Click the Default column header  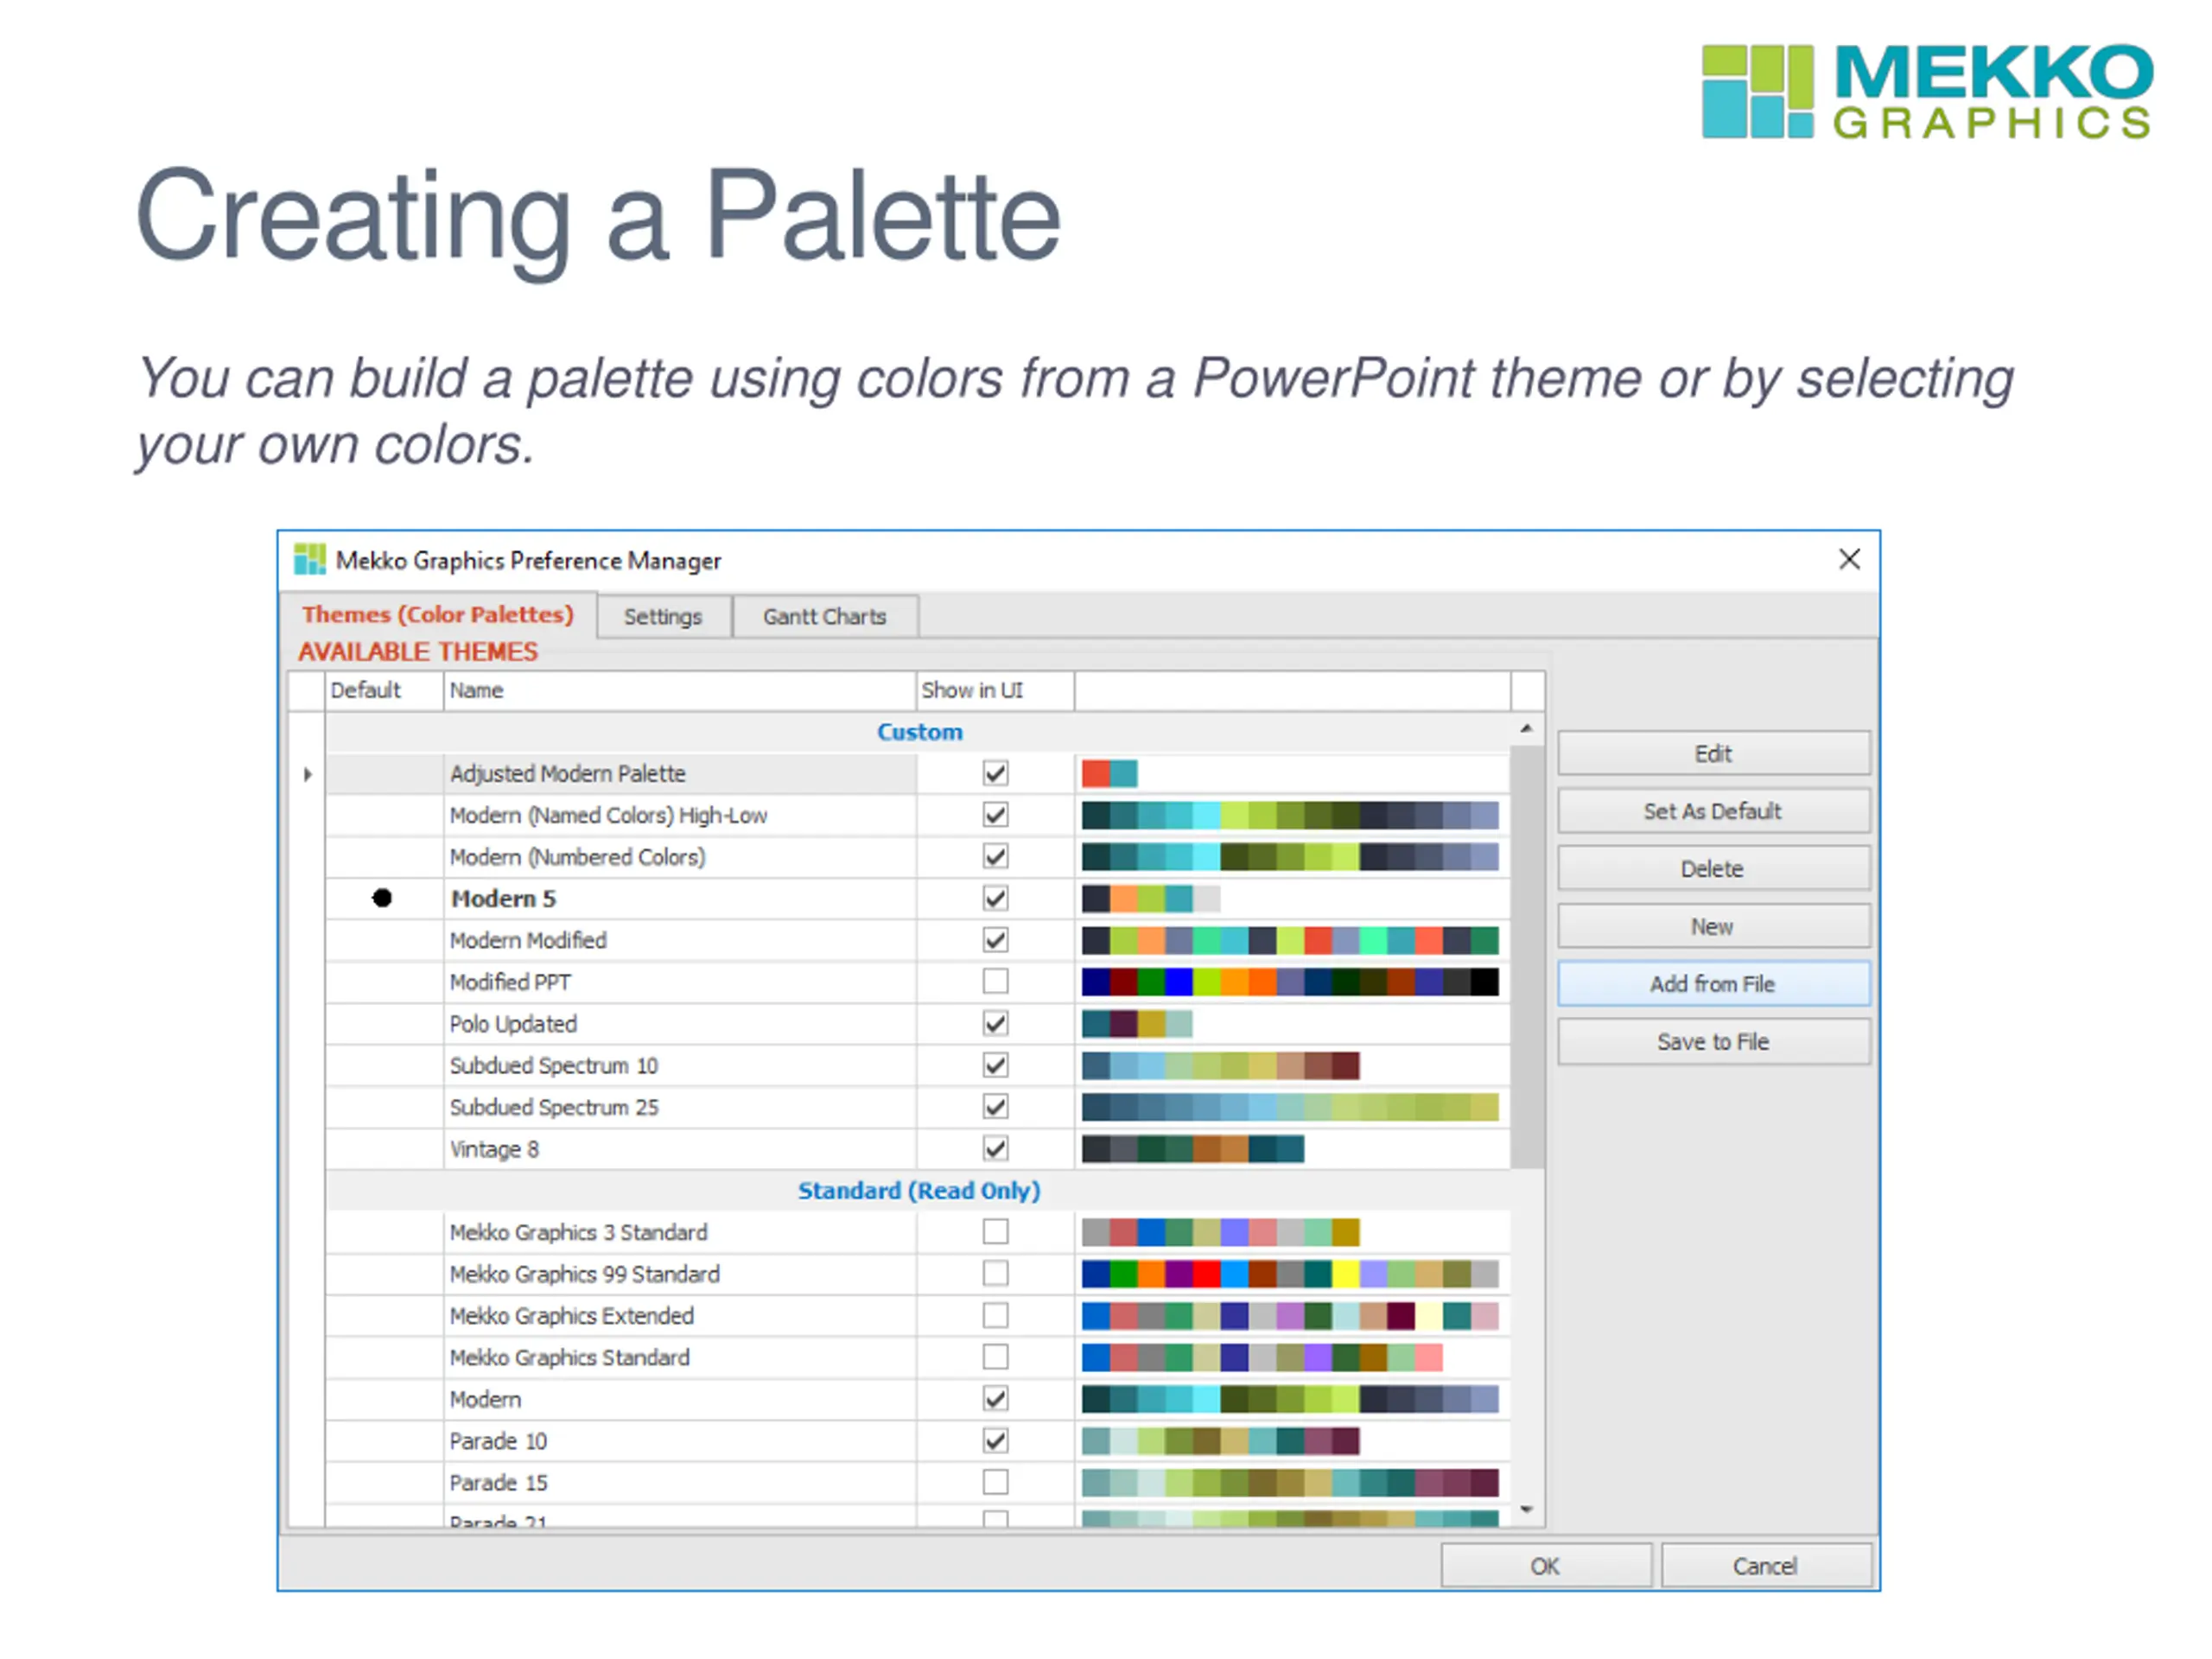[384, 690]
